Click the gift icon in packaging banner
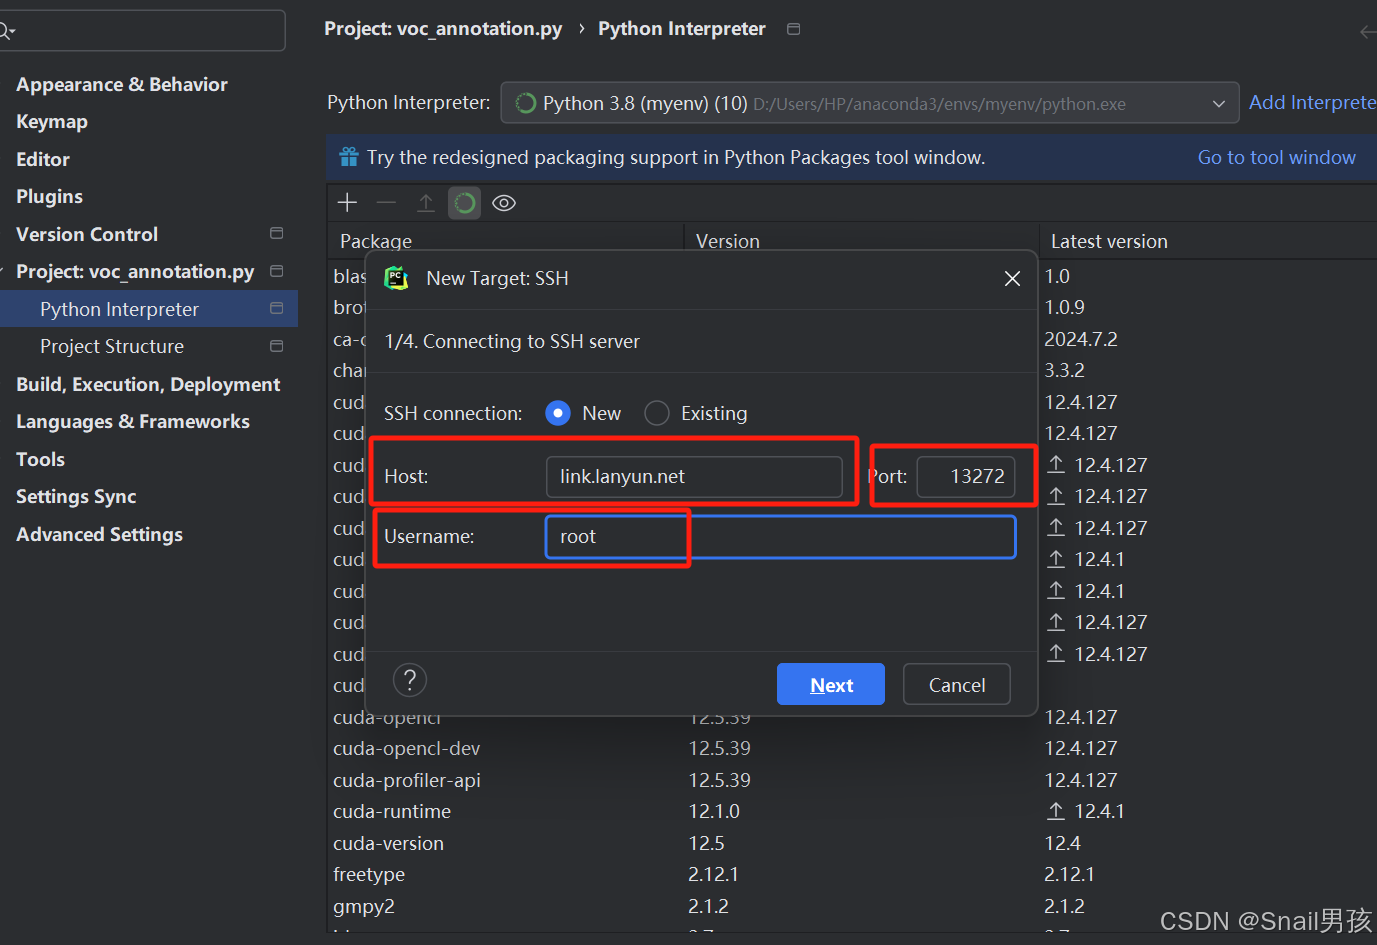The height and width of the screenshot is (945, 1377). pyautogui.click(x=348, y=157)
